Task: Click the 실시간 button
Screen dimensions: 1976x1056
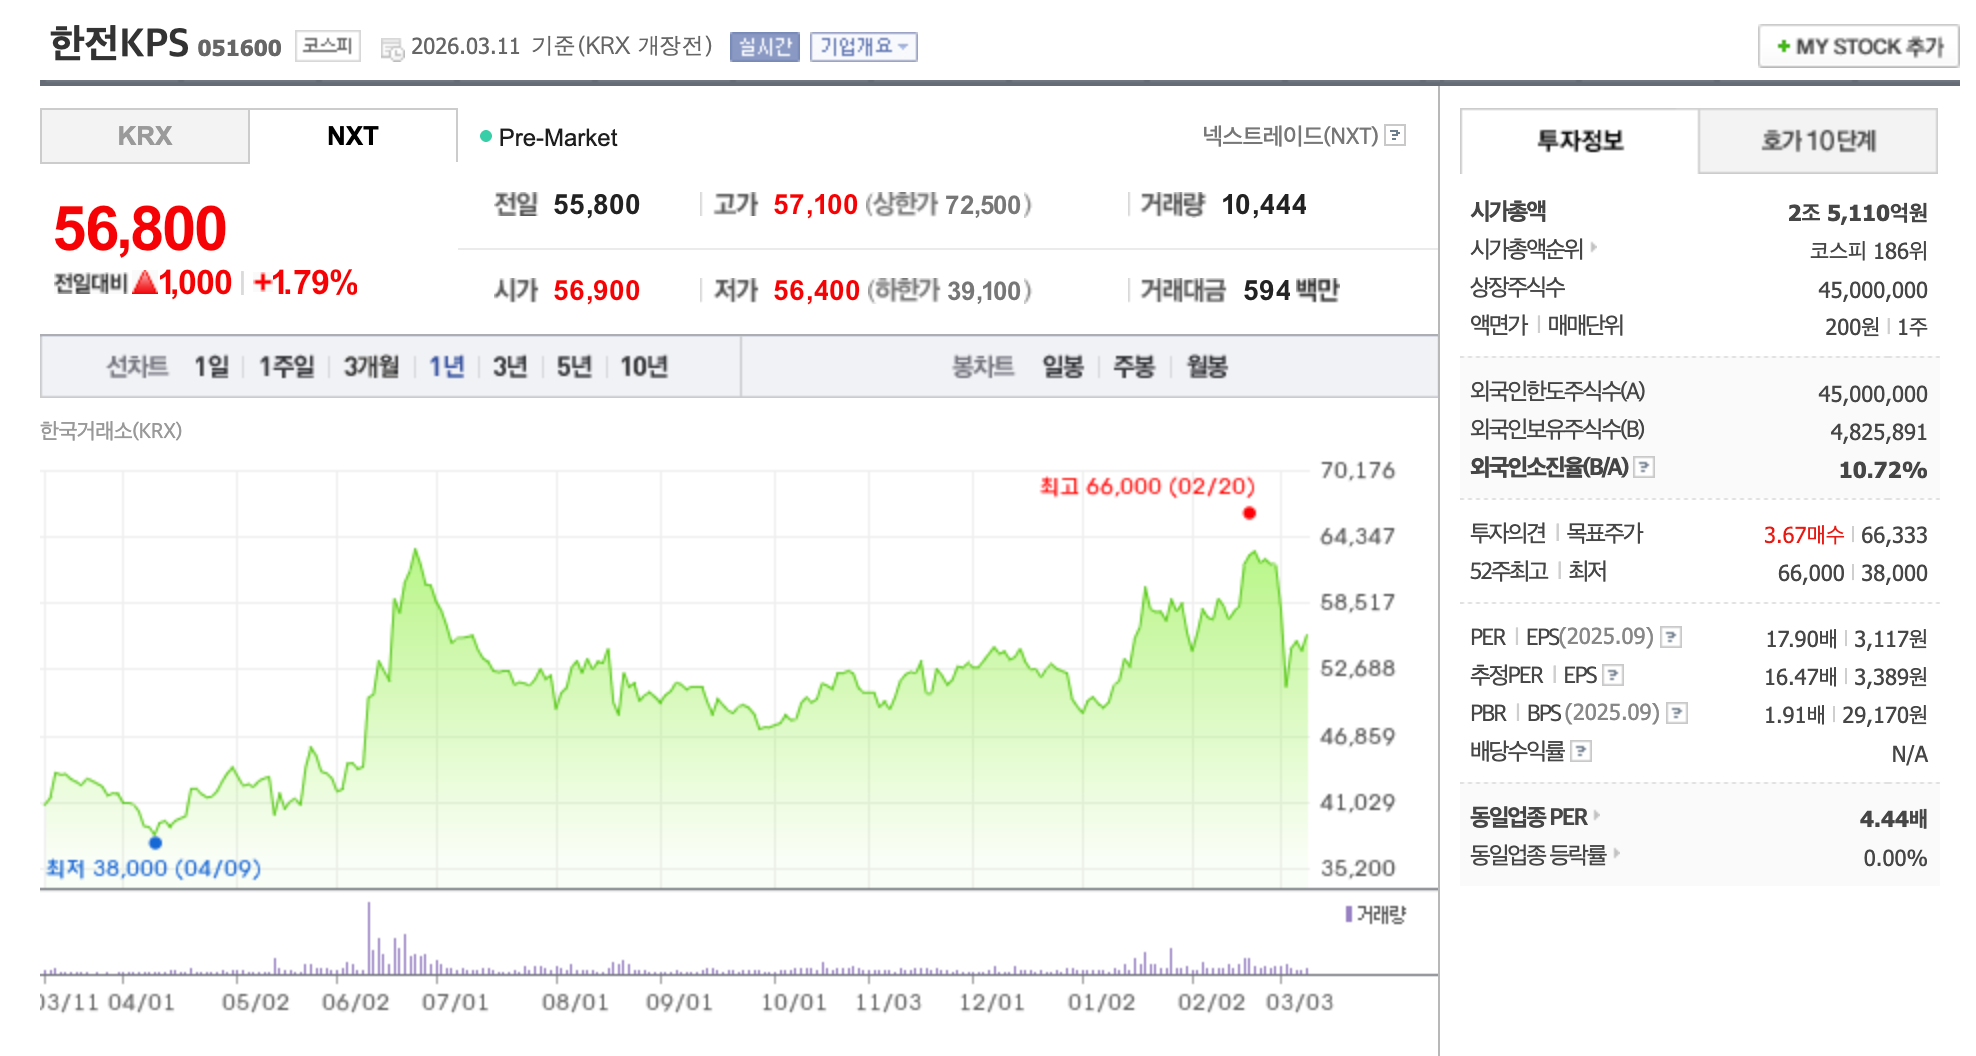Action: point(765,47)
